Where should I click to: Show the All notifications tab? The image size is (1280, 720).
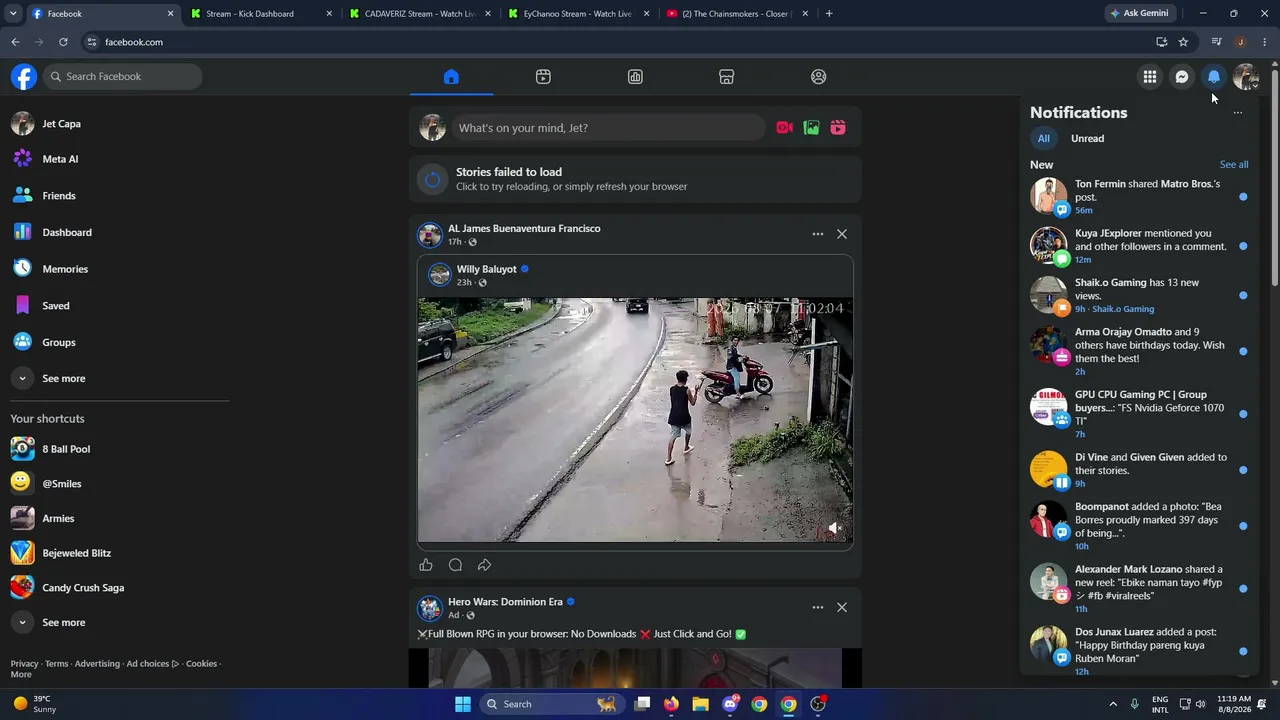click(1044, 139)
